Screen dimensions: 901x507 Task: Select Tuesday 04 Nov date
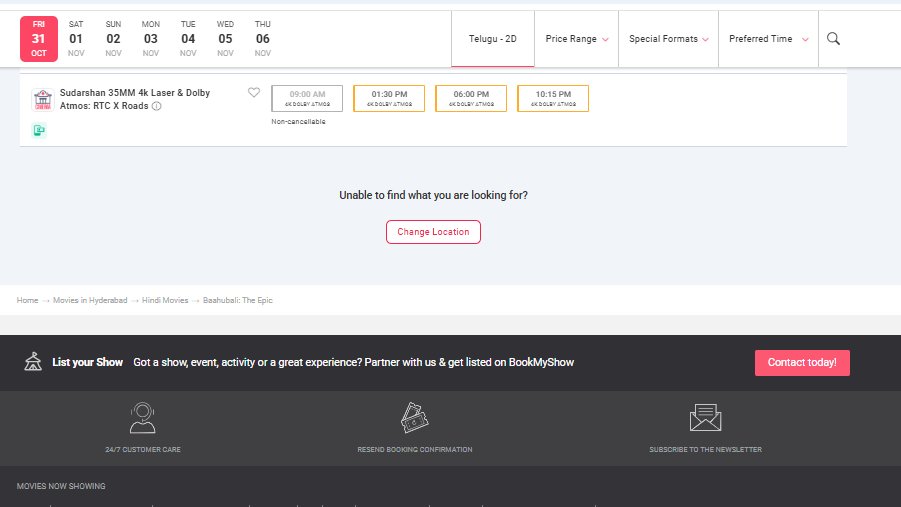[x=188, y=39]
